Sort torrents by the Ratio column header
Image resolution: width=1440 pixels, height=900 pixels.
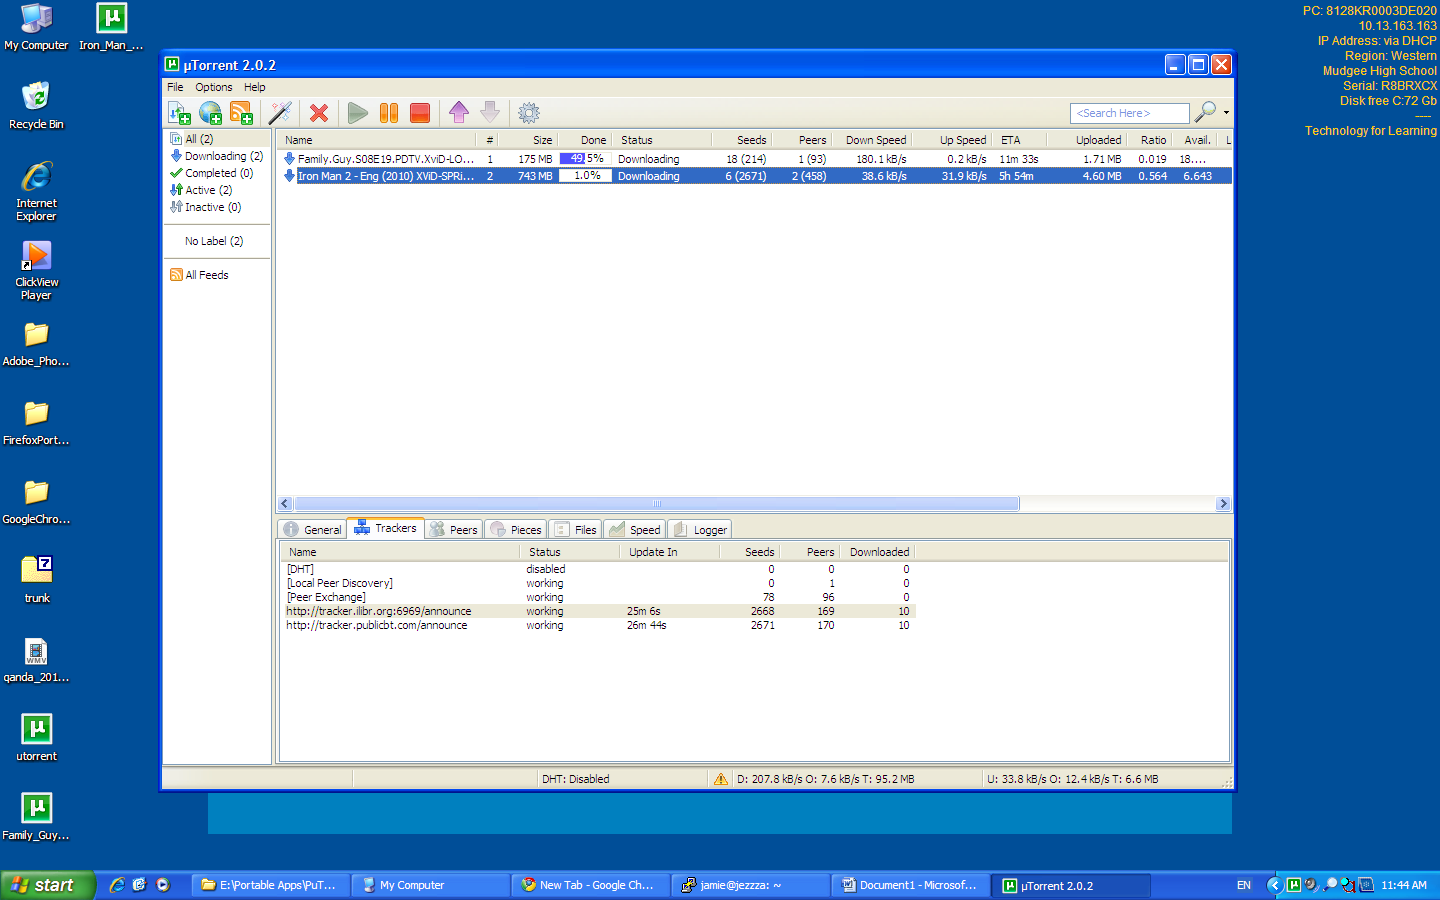coord(1149,140)
